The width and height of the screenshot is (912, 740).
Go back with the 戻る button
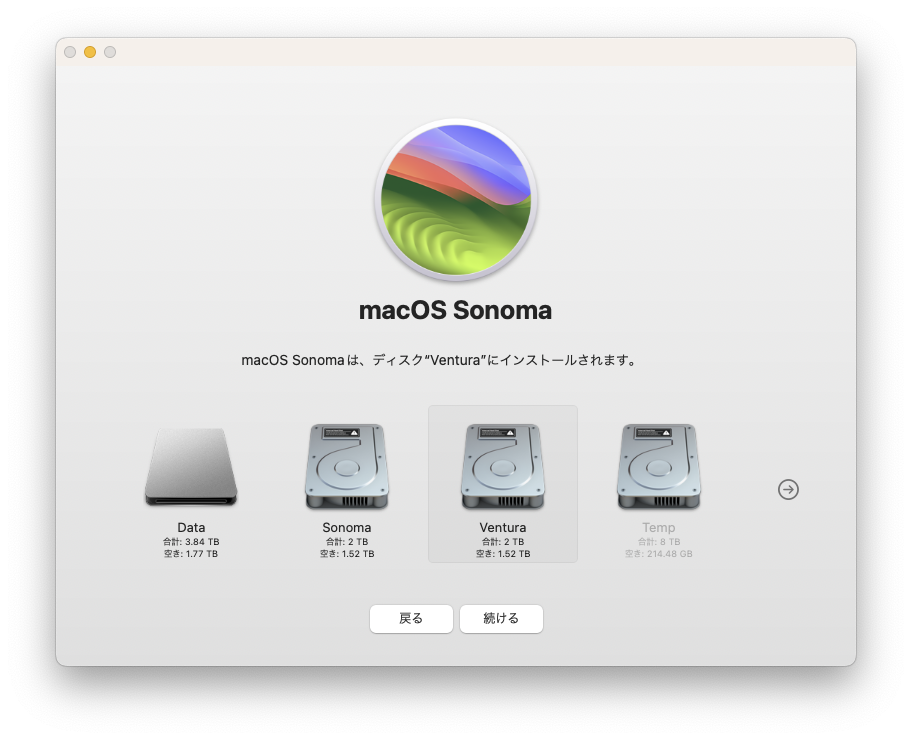click(x=411, y=618)
